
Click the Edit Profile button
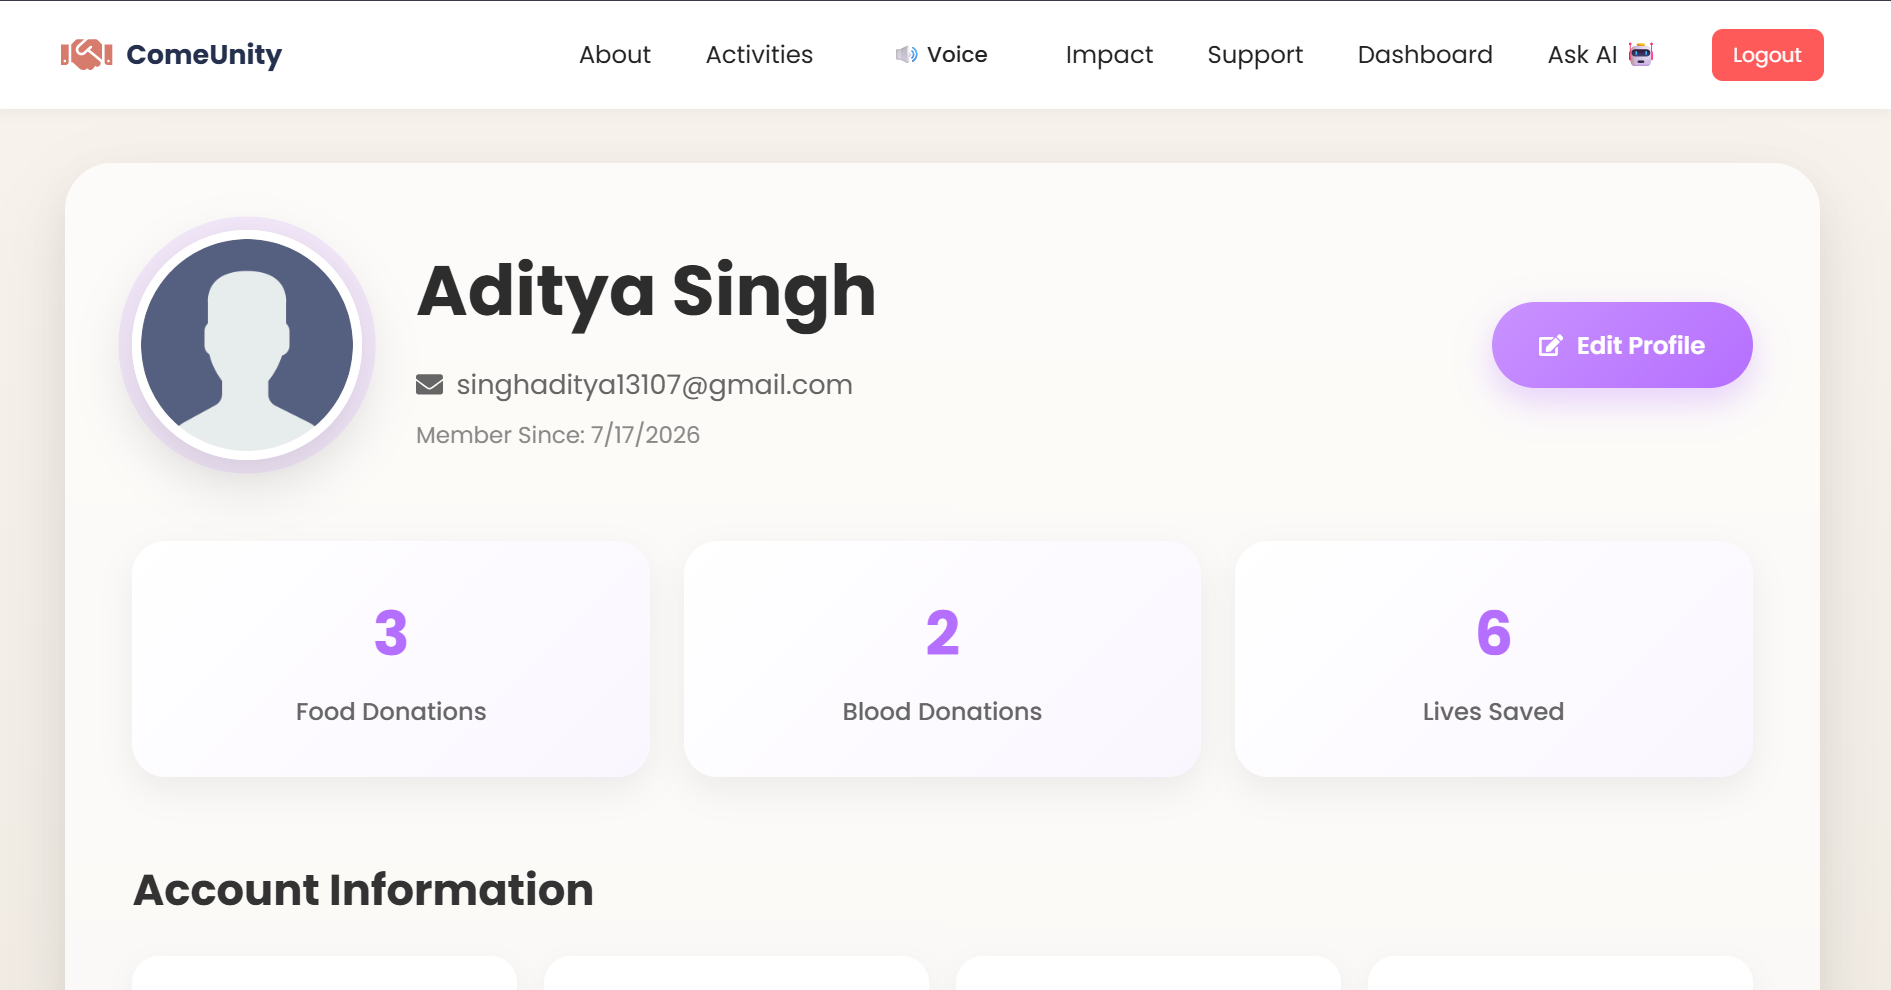tap(1622, 345)
